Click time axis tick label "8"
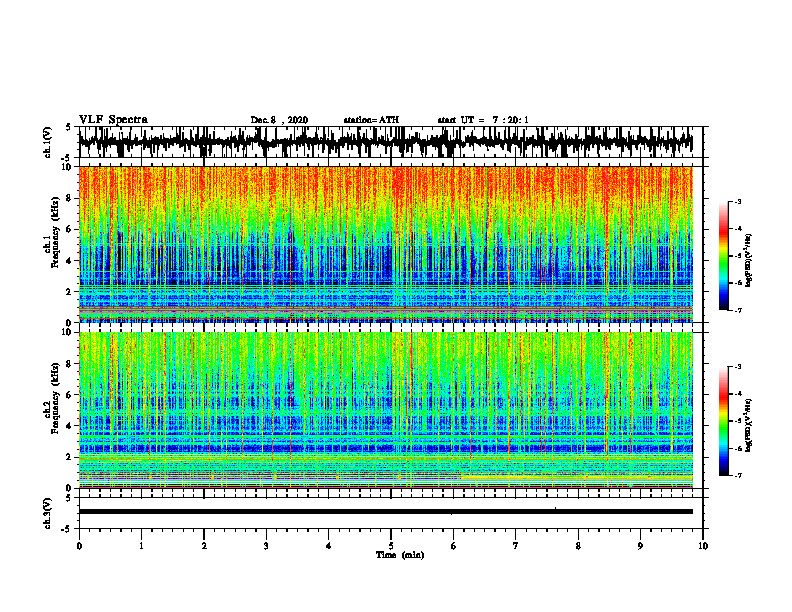This screenshot has width=792, height=612. pos(578,546)
